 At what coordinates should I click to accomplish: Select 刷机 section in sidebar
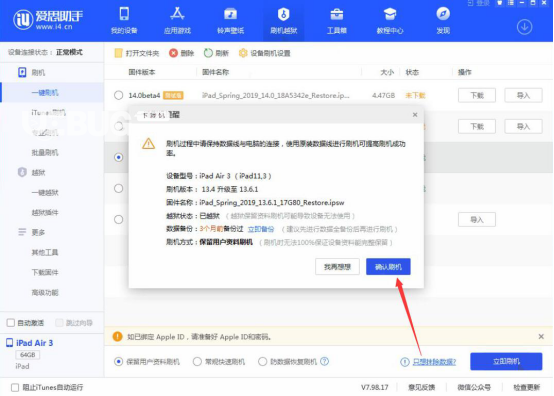coord(38,72)
